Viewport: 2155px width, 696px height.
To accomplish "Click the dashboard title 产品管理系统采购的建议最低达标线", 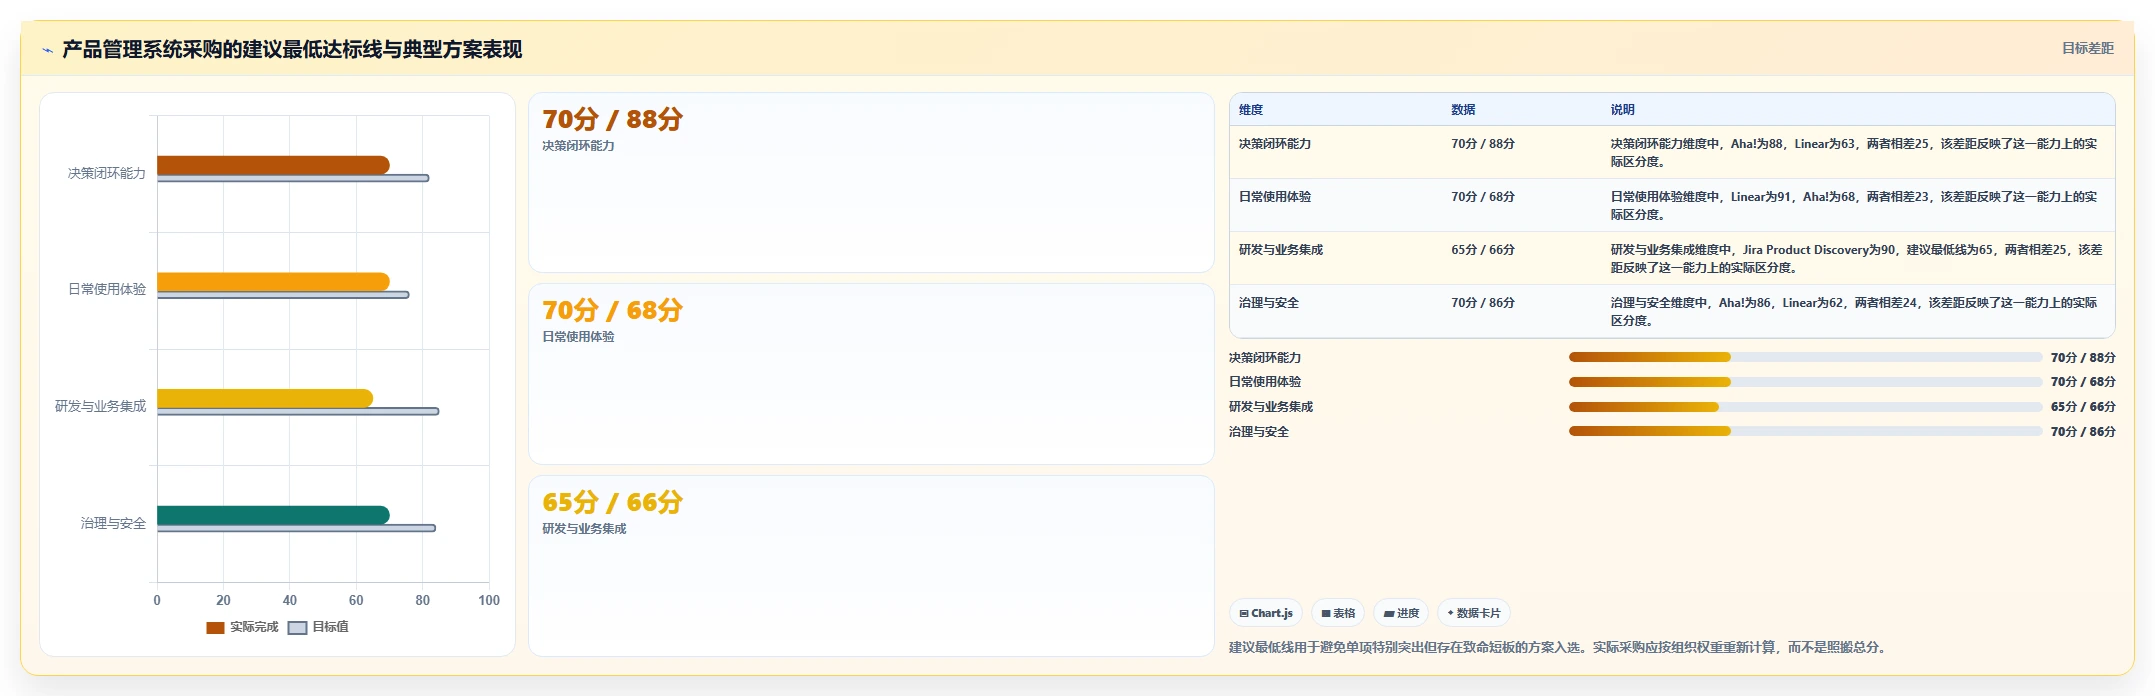I will (292, 50).
